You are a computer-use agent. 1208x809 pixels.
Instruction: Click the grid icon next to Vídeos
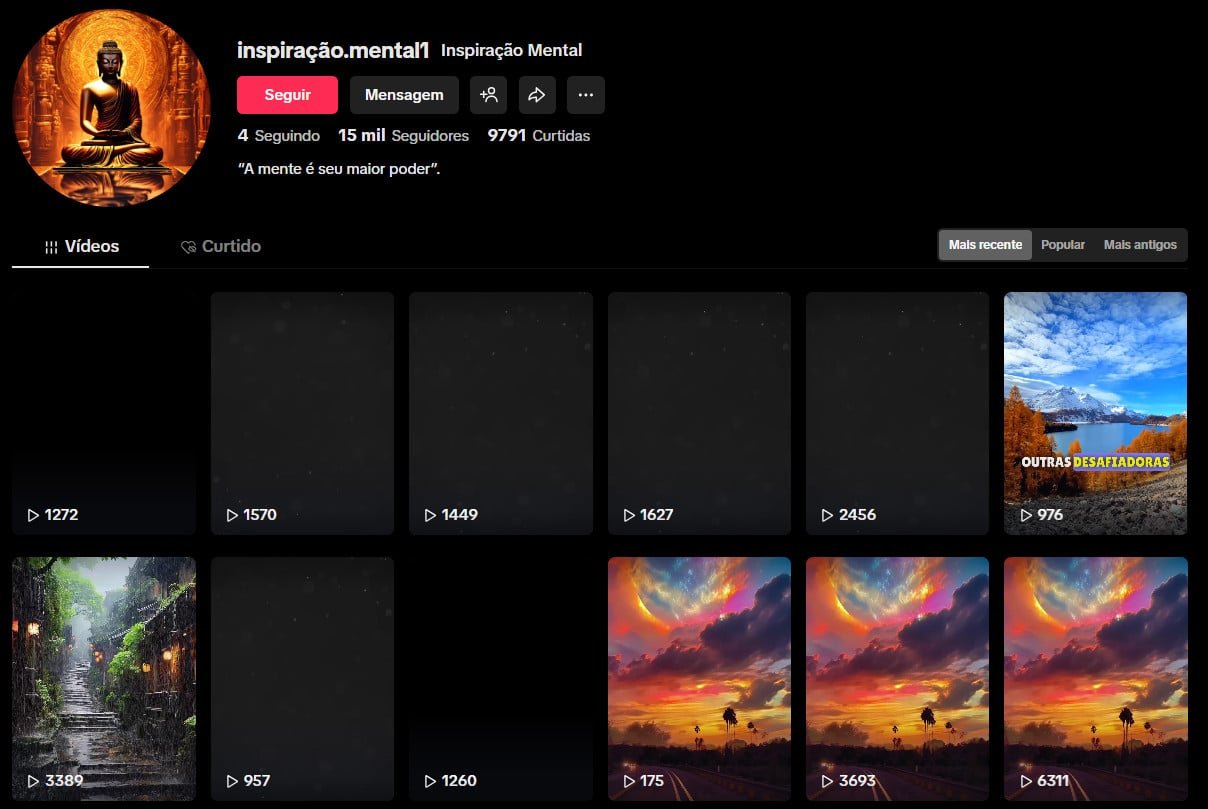pos(50,246)
